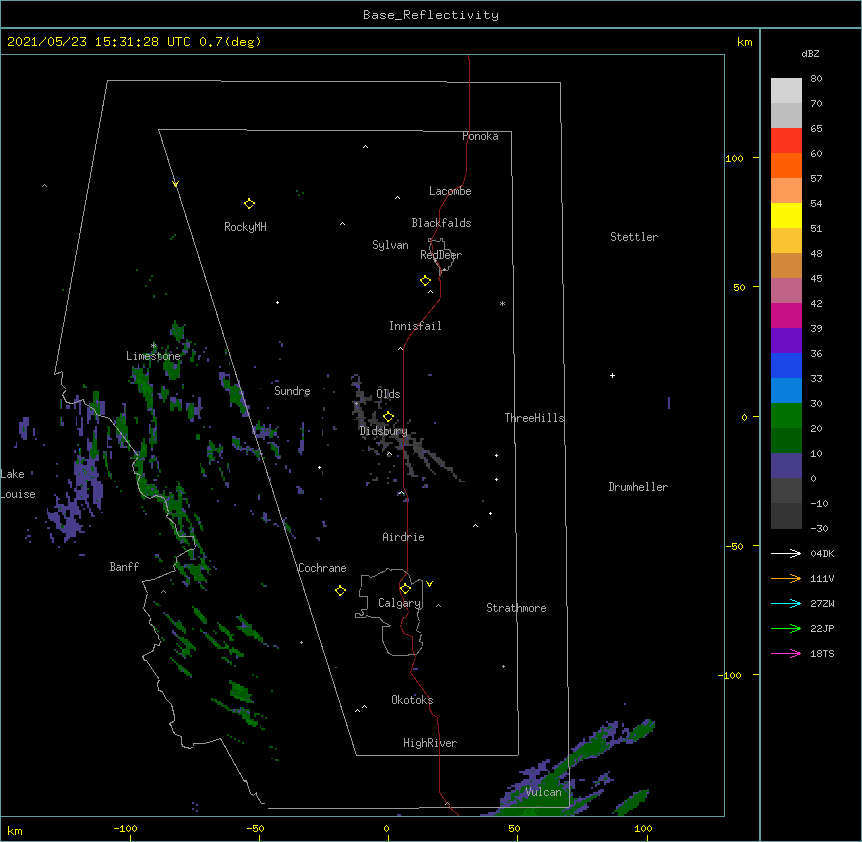This screenshot has width=862, height=842.
Task: Click the orange 111V arrow legend
Action: point(786,578)
